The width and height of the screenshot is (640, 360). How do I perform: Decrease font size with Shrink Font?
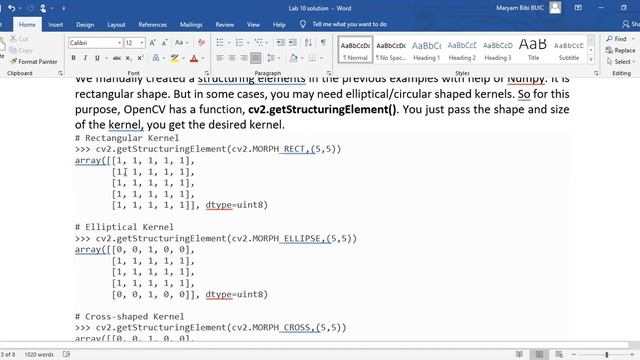click(x=164, y=42)
